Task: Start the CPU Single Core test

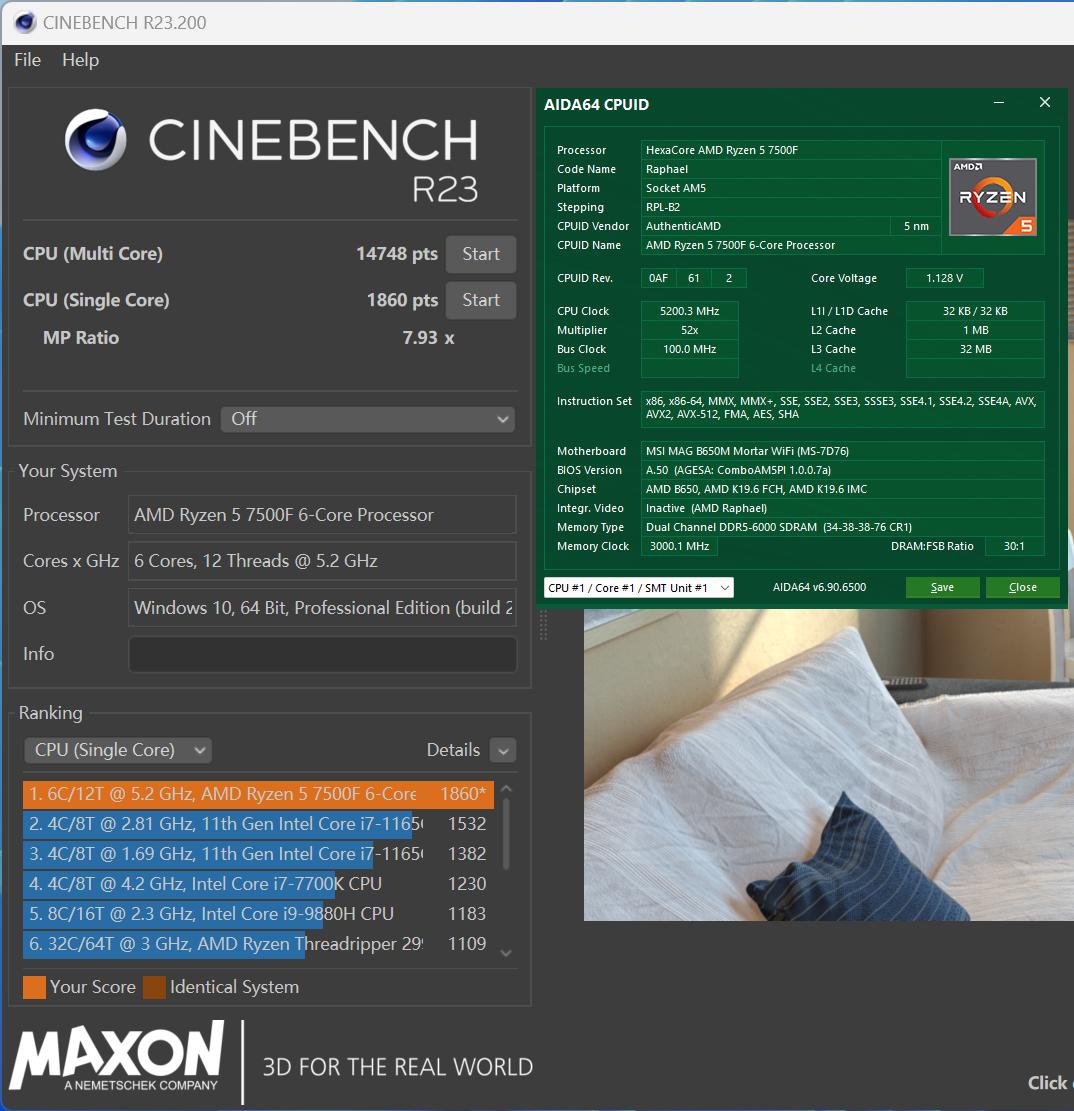Action: pyautogui.click(x=480, y=300)
